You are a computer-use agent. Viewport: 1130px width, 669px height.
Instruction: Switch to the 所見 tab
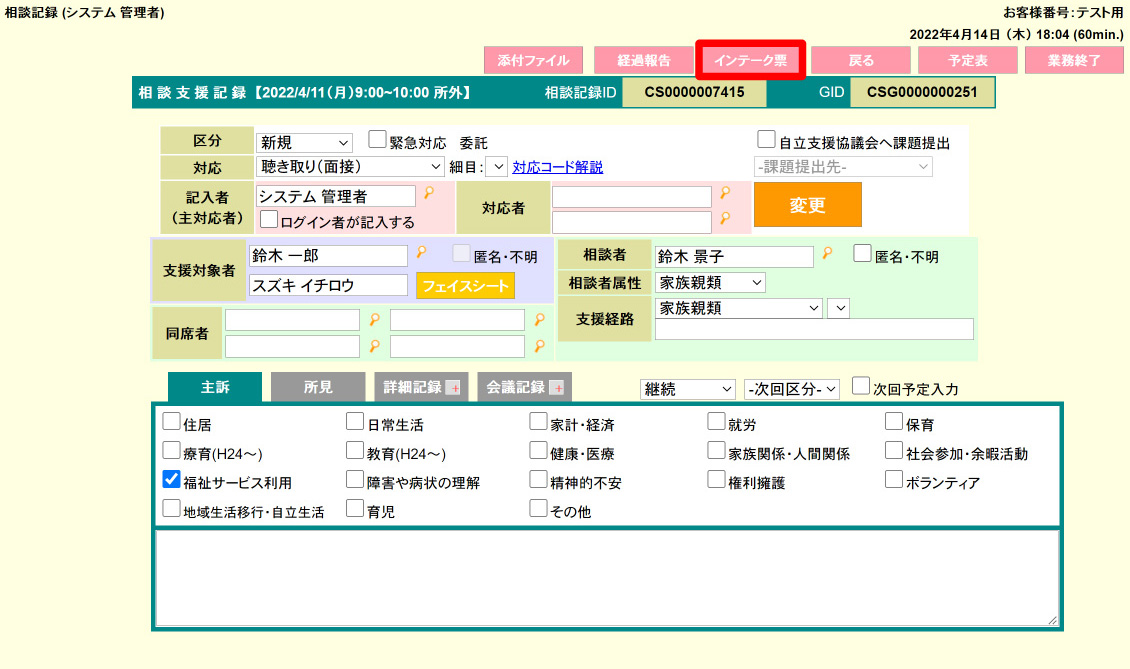coord(318,386)
